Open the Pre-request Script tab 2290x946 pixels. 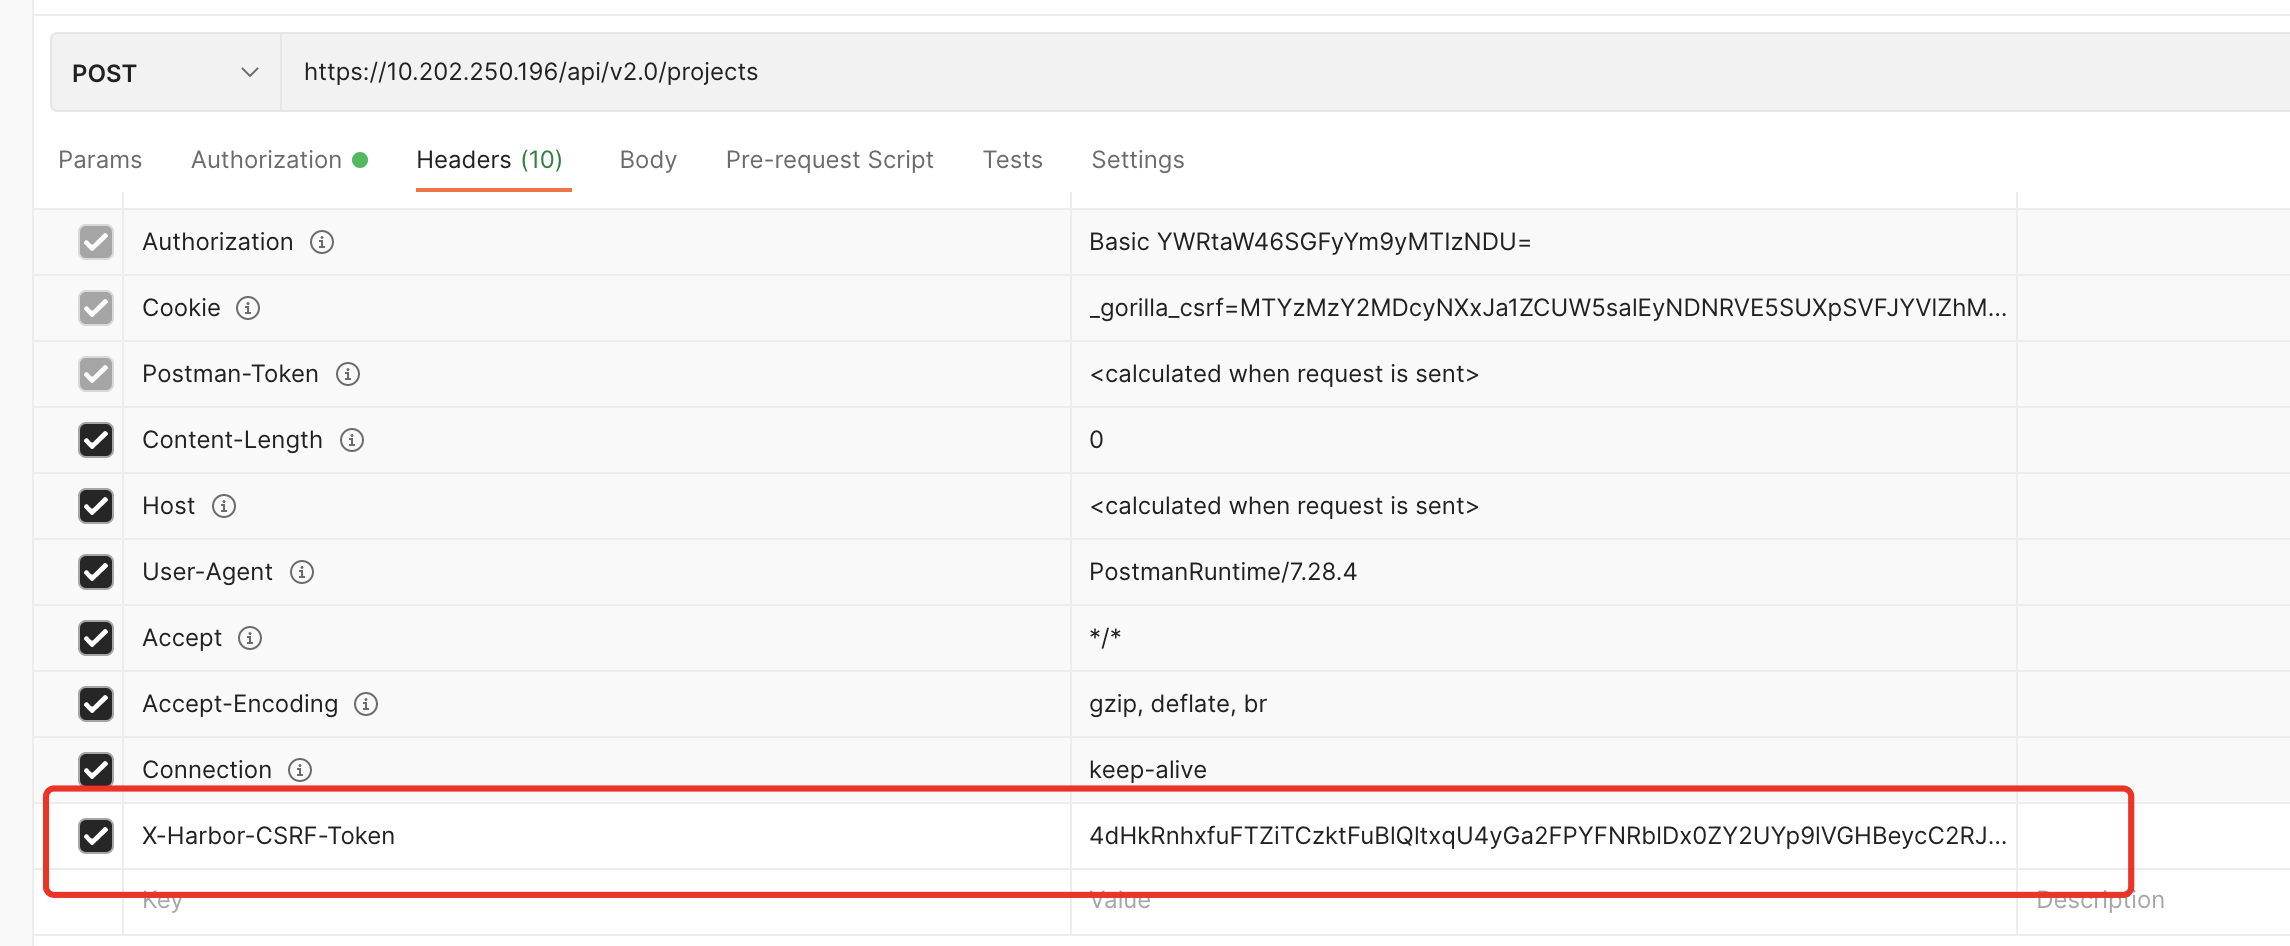(x=829, y=159)
